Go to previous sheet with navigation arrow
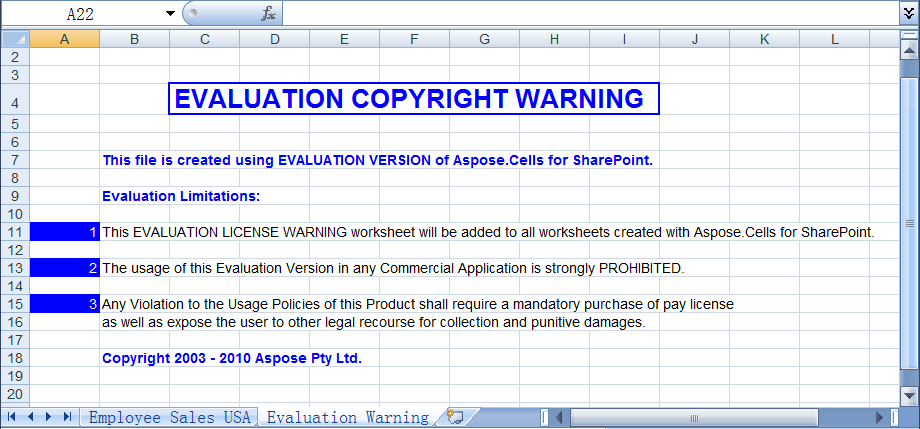Viewport: 920px width, 429px height. (31, 417)
